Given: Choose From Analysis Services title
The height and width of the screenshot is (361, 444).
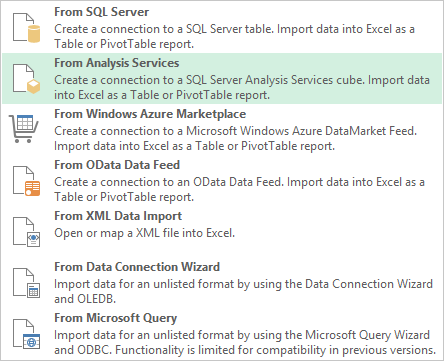Looking at the screenshot, I should click(x=117, y=63).
